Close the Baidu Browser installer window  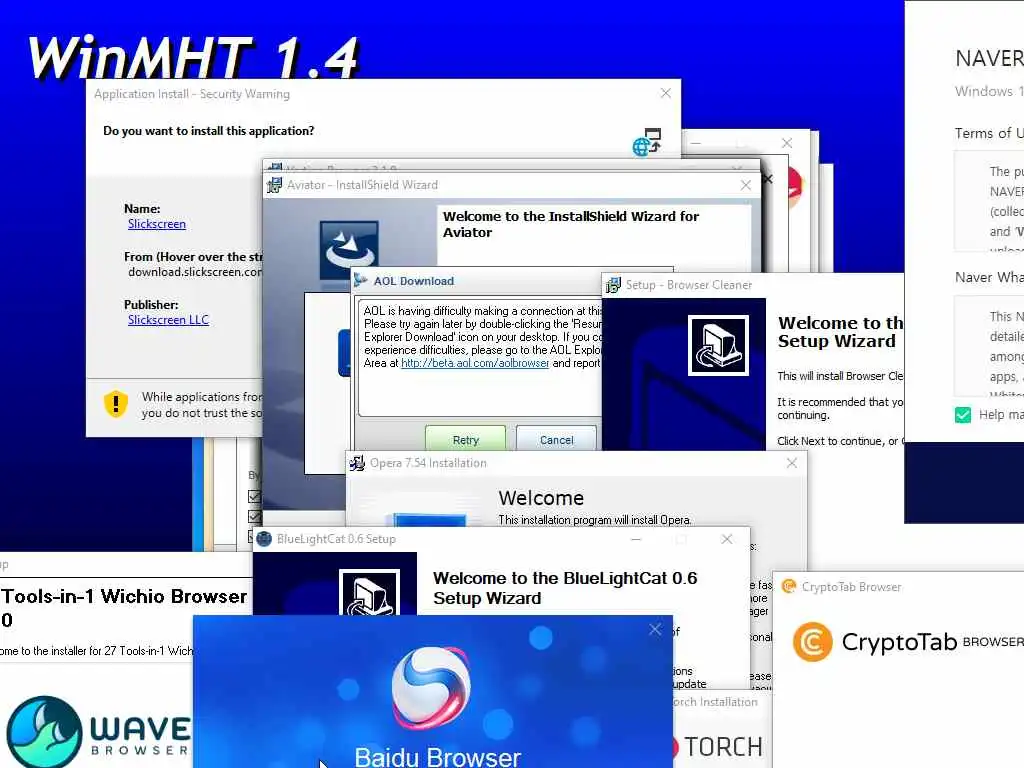pos(655,630)
